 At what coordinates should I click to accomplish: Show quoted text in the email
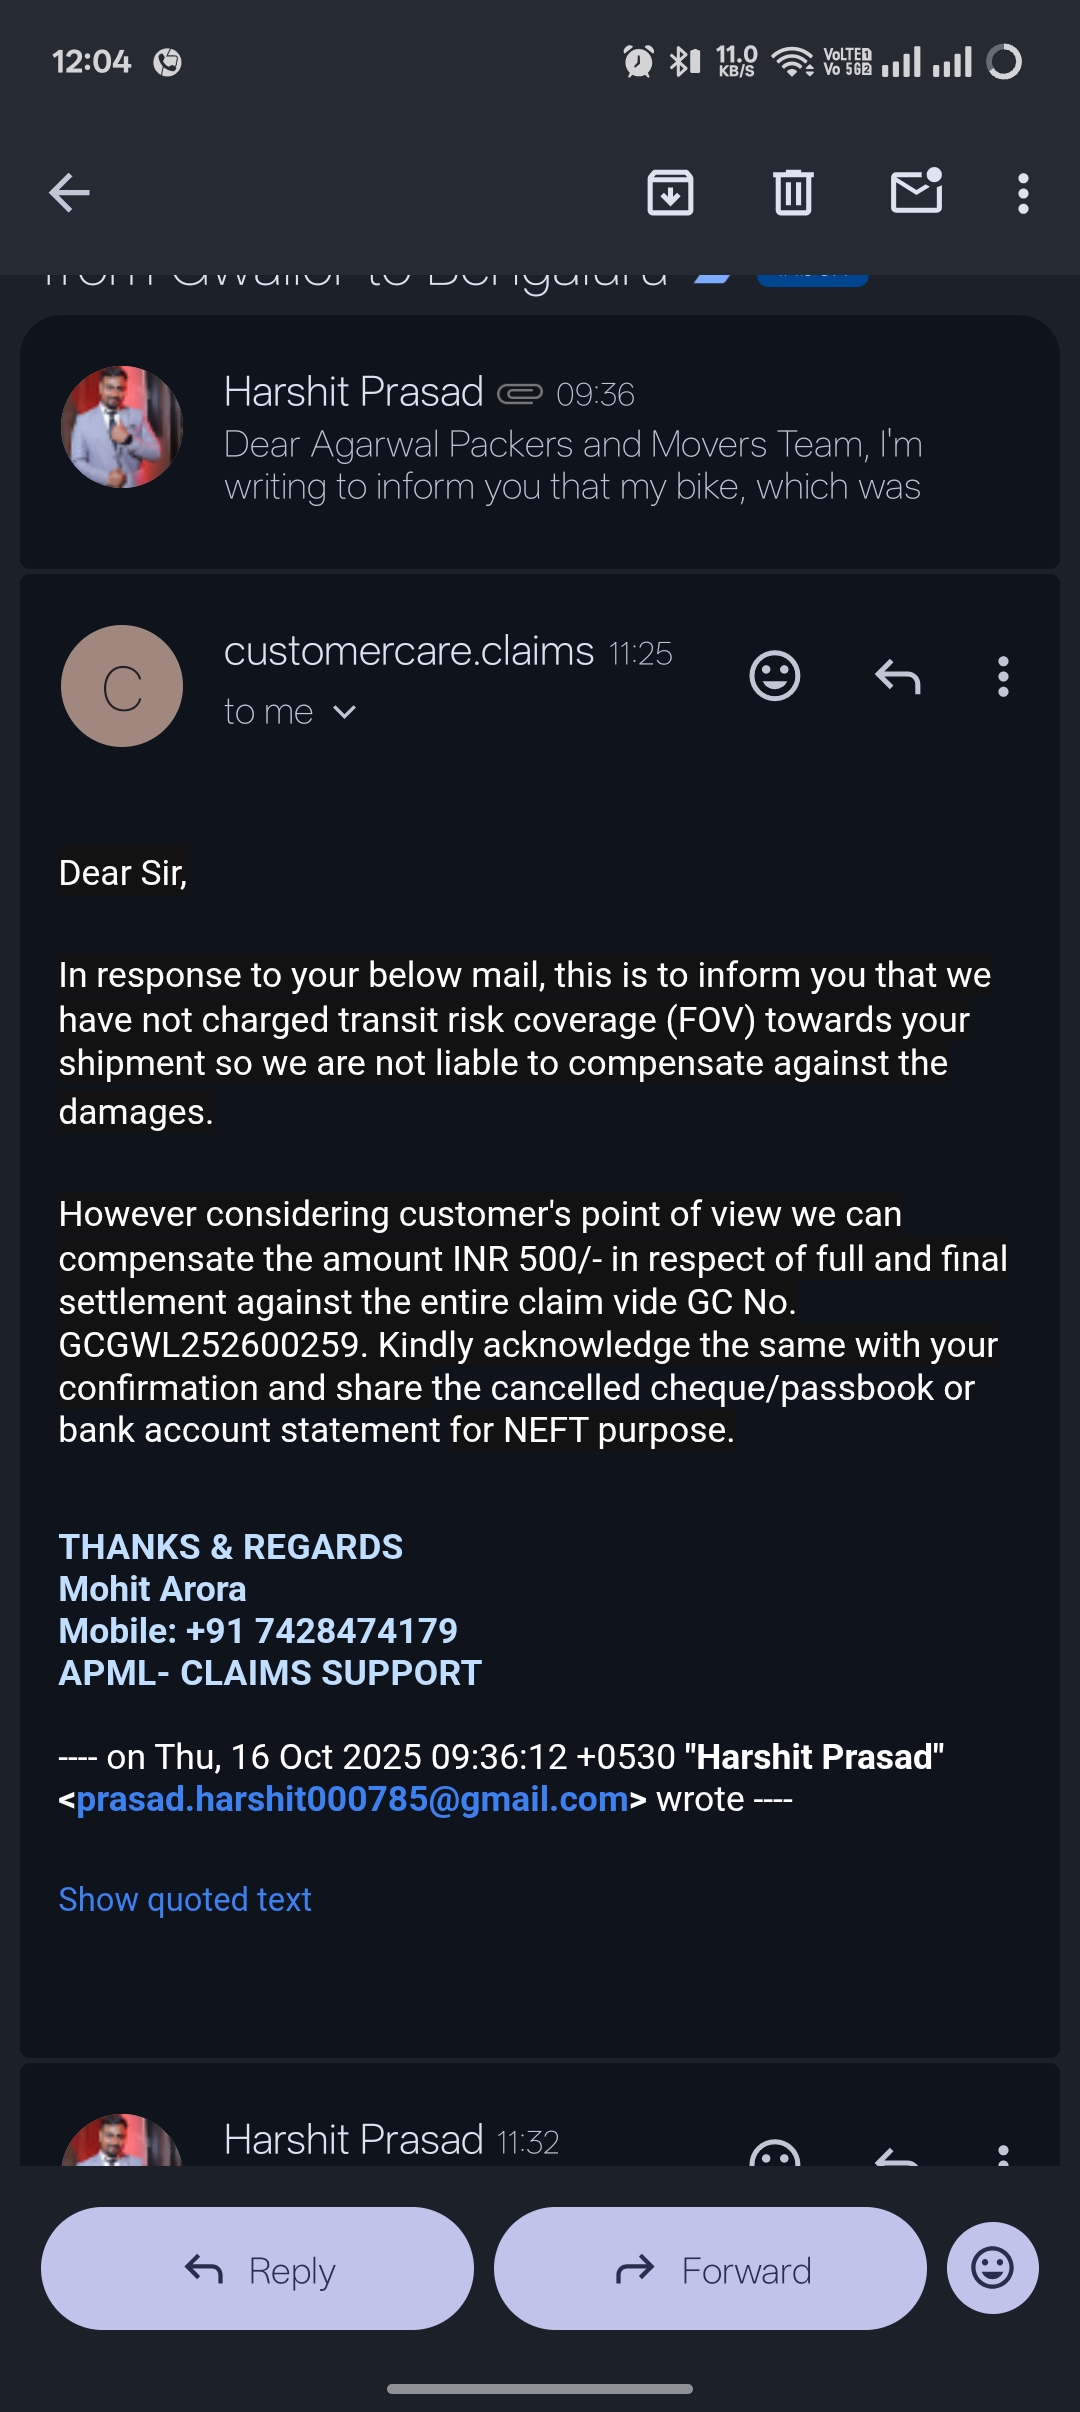pos(185,1899)
